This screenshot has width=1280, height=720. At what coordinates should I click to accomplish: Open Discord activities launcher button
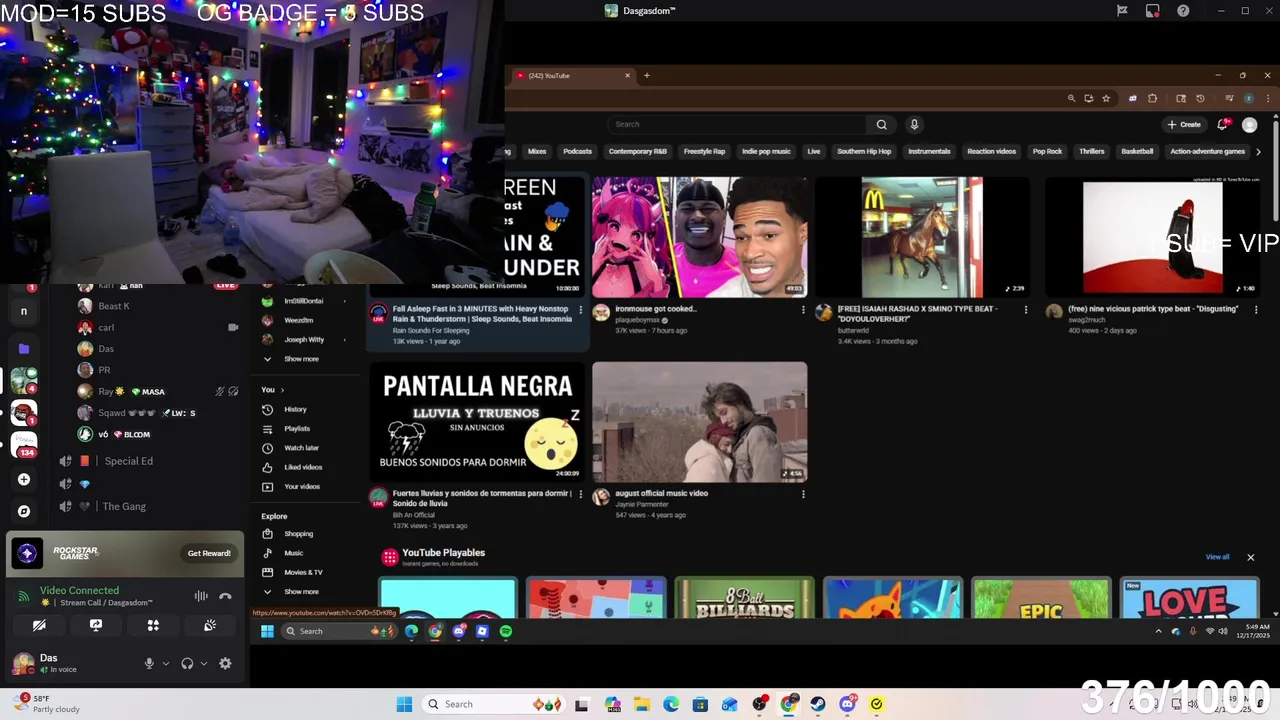click(x=153, y=625)
